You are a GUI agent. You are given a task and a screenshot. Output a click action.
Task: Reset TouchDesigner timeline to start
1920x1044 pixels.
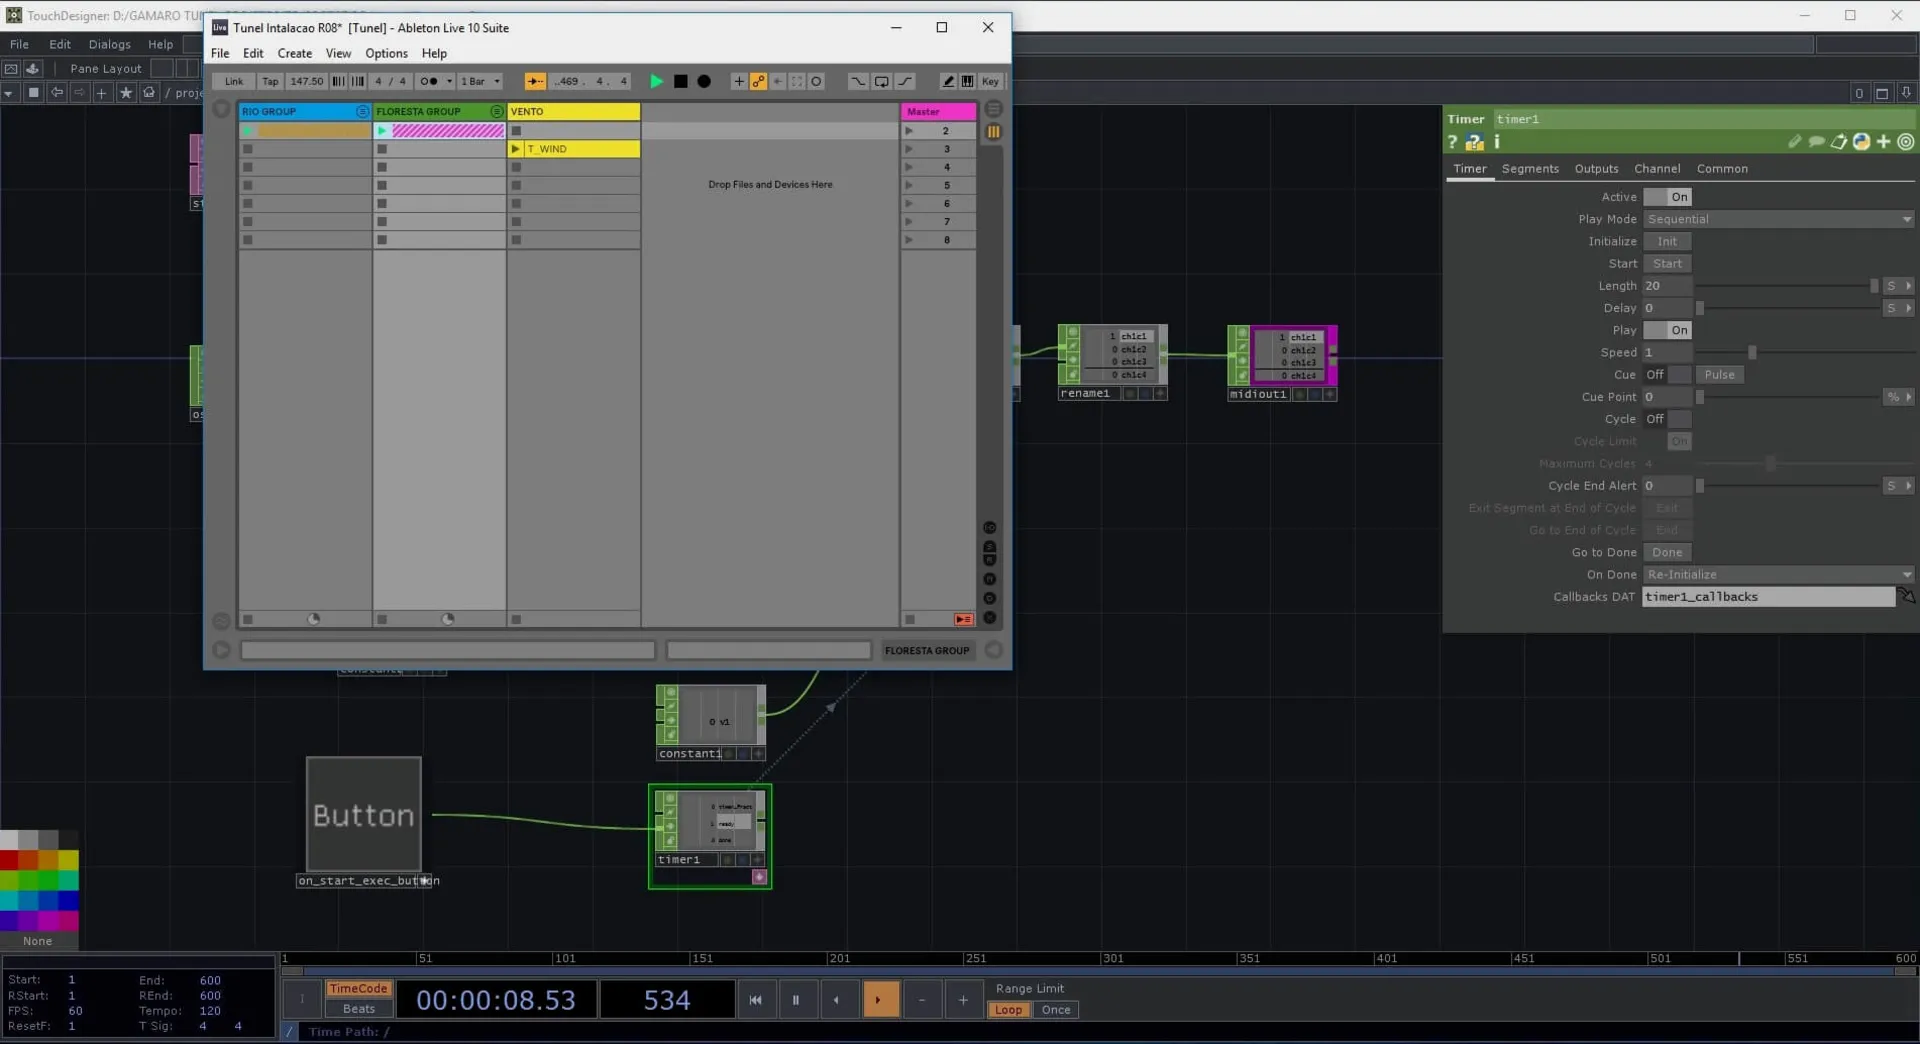[x=755, y=1000]
